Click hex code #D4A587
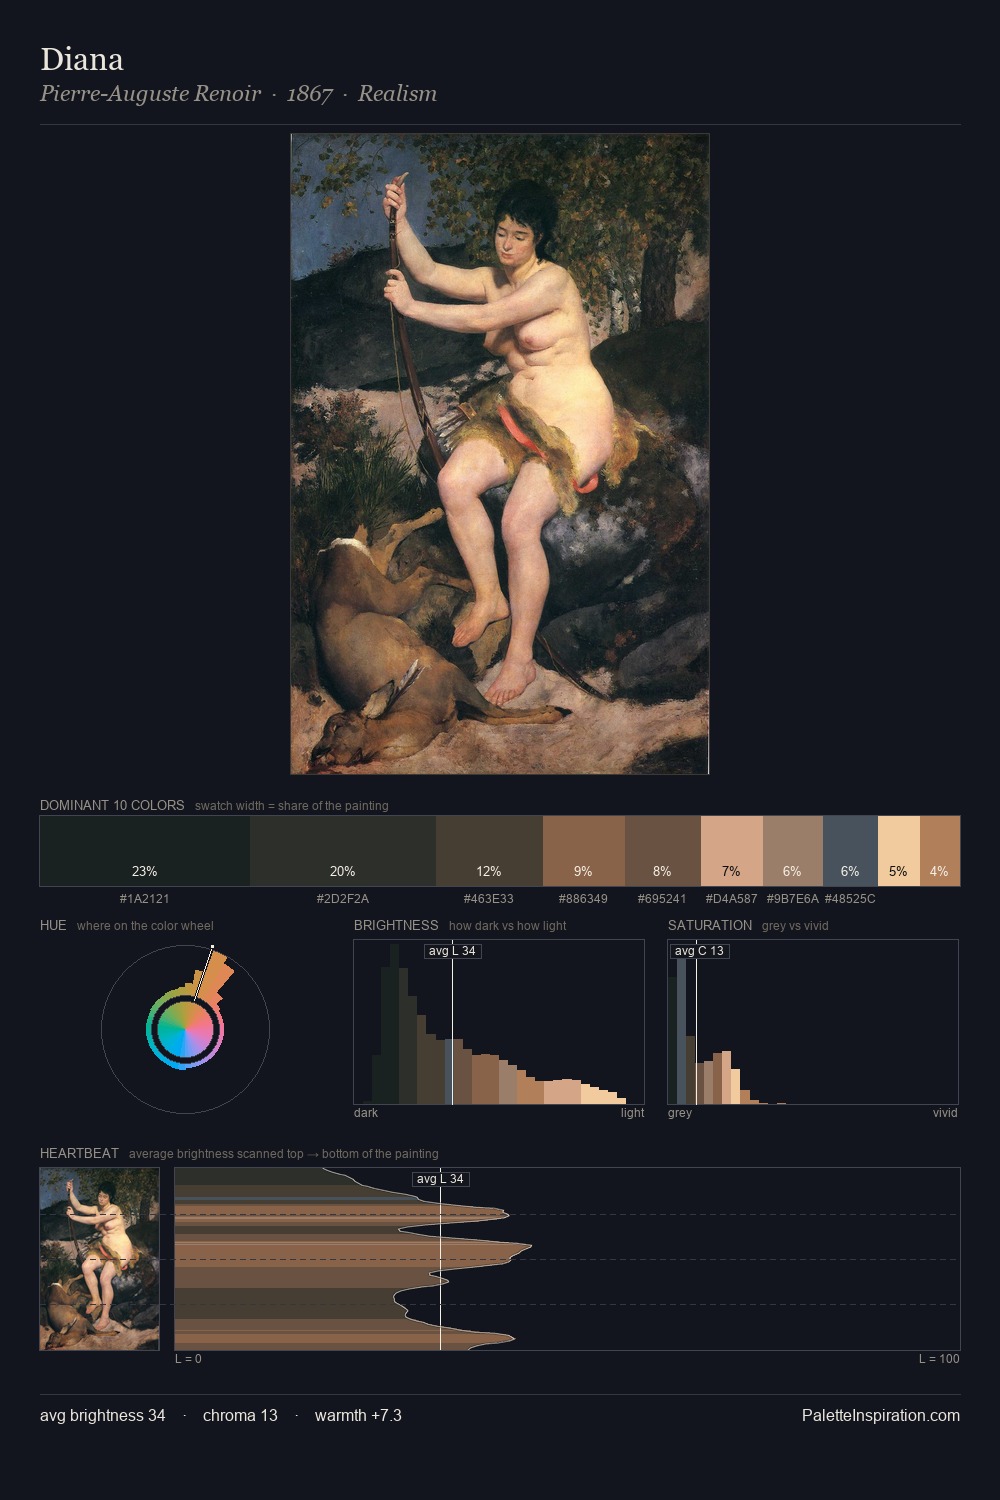 tap(731, 899)
